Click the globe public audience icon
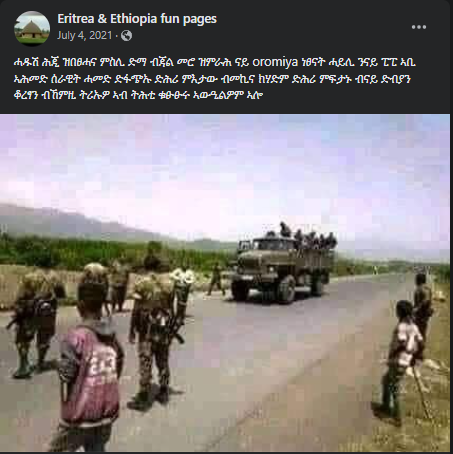The image size is (453, 454). point(126,36)
